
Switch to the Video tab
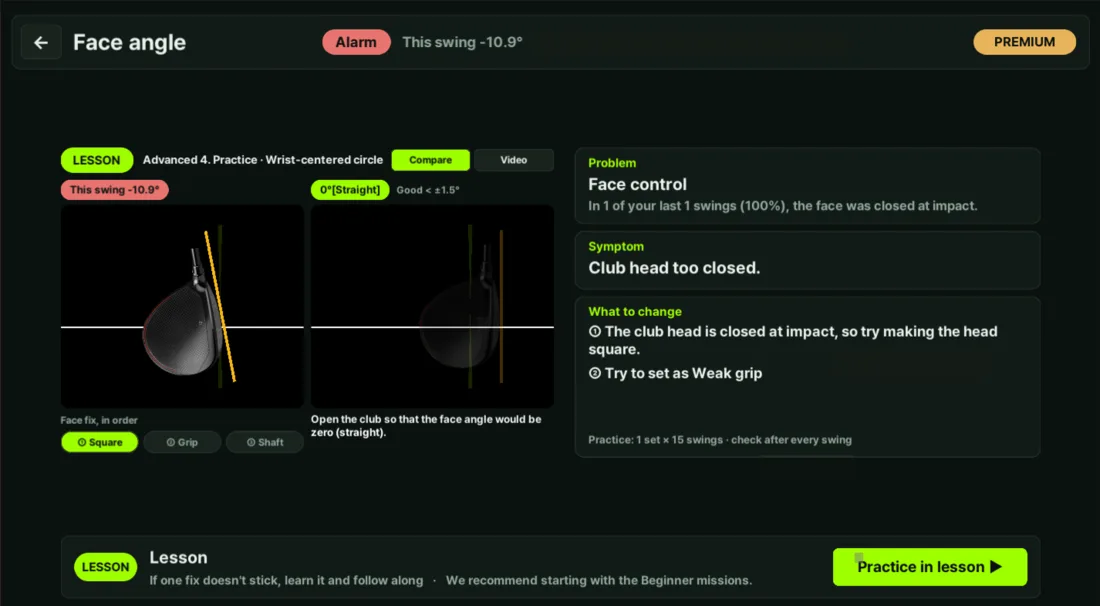[514, 160]
